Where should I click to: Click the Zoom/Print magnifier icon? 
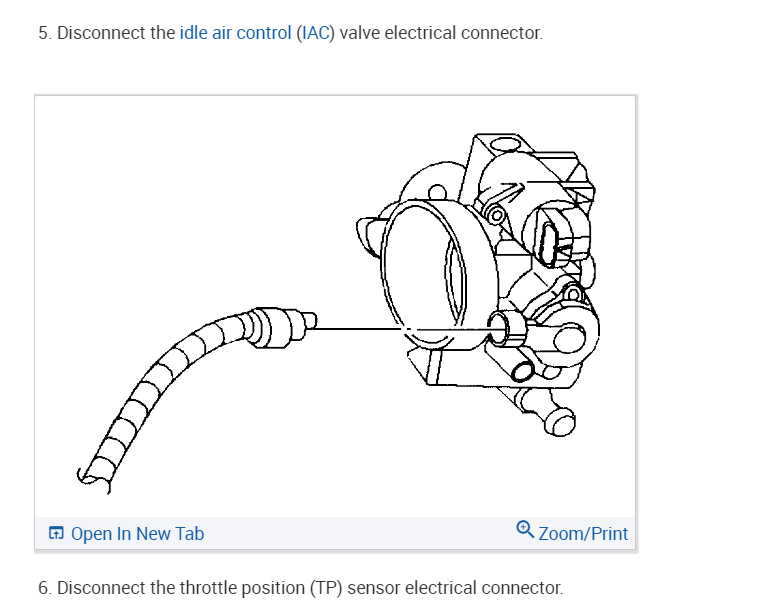coord(525,529)
